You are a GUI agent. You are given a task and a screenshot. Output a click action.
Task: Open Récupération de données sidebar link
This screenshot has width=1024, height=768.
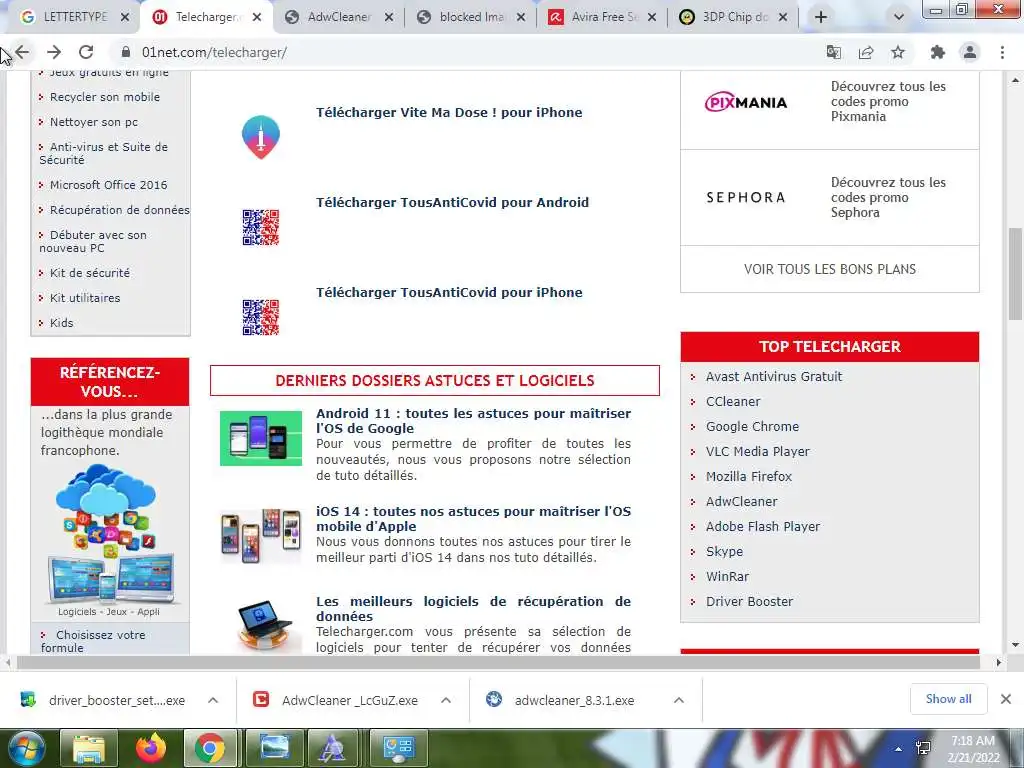(120, 210)
